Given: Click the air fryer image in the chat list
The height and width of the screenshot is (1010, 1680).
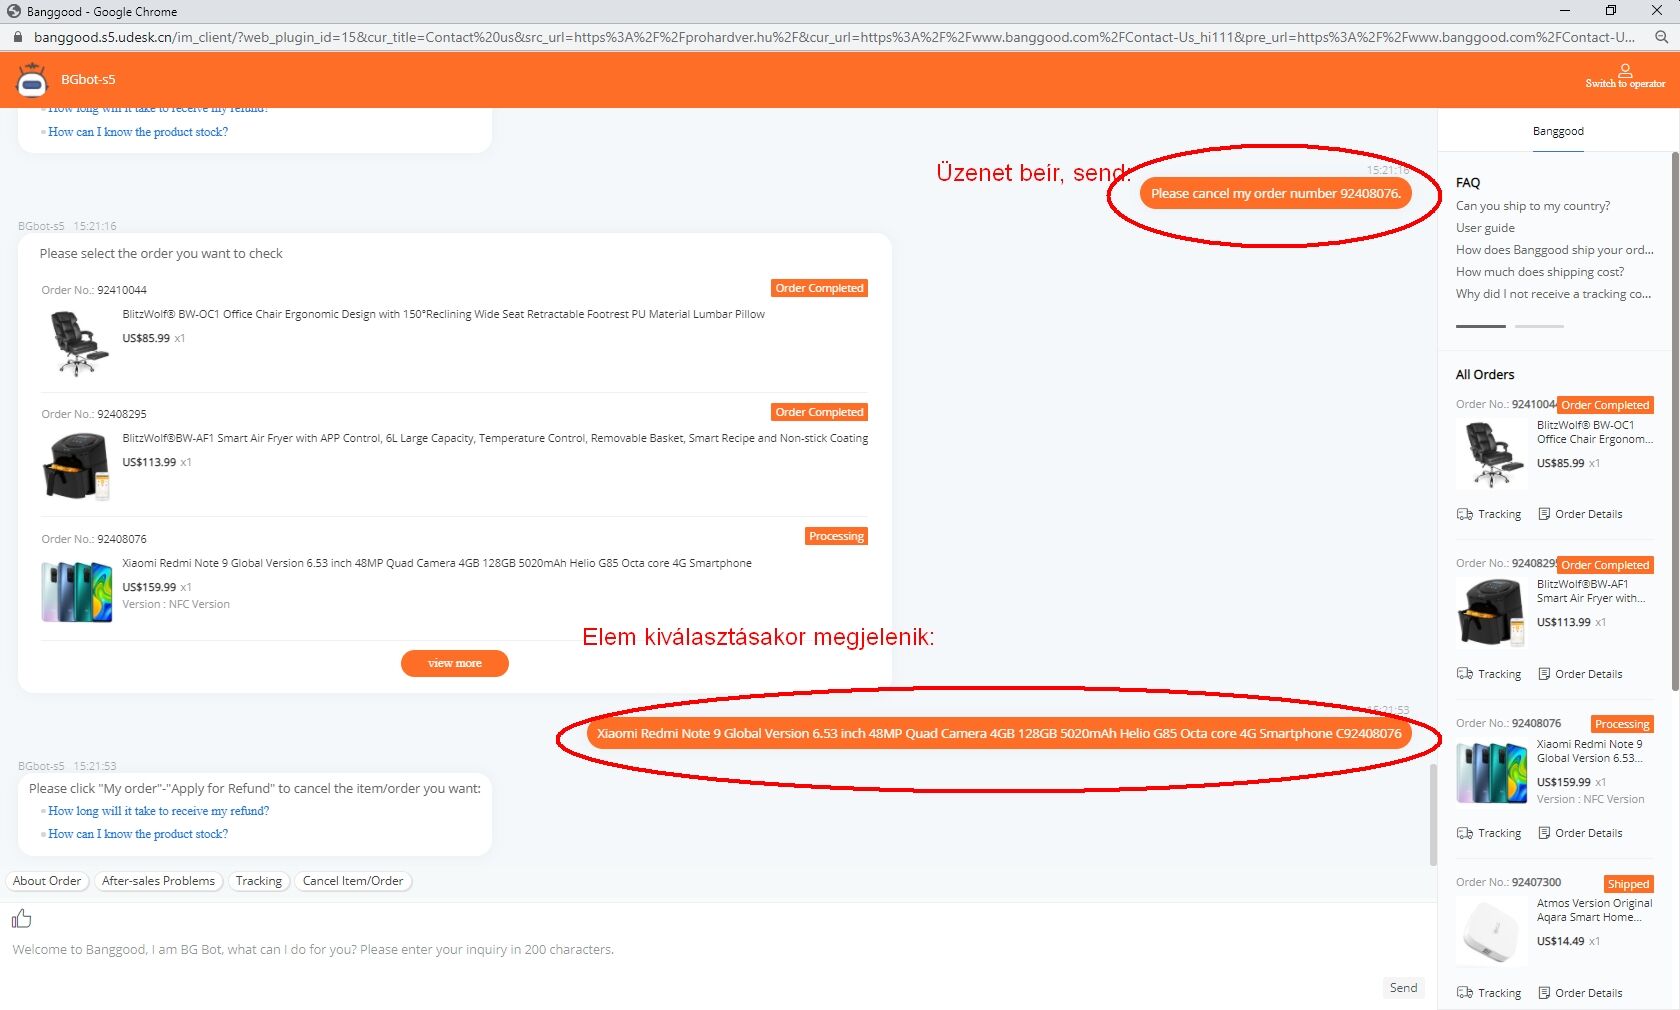Looking at the screenshot, I should (77, 467).
